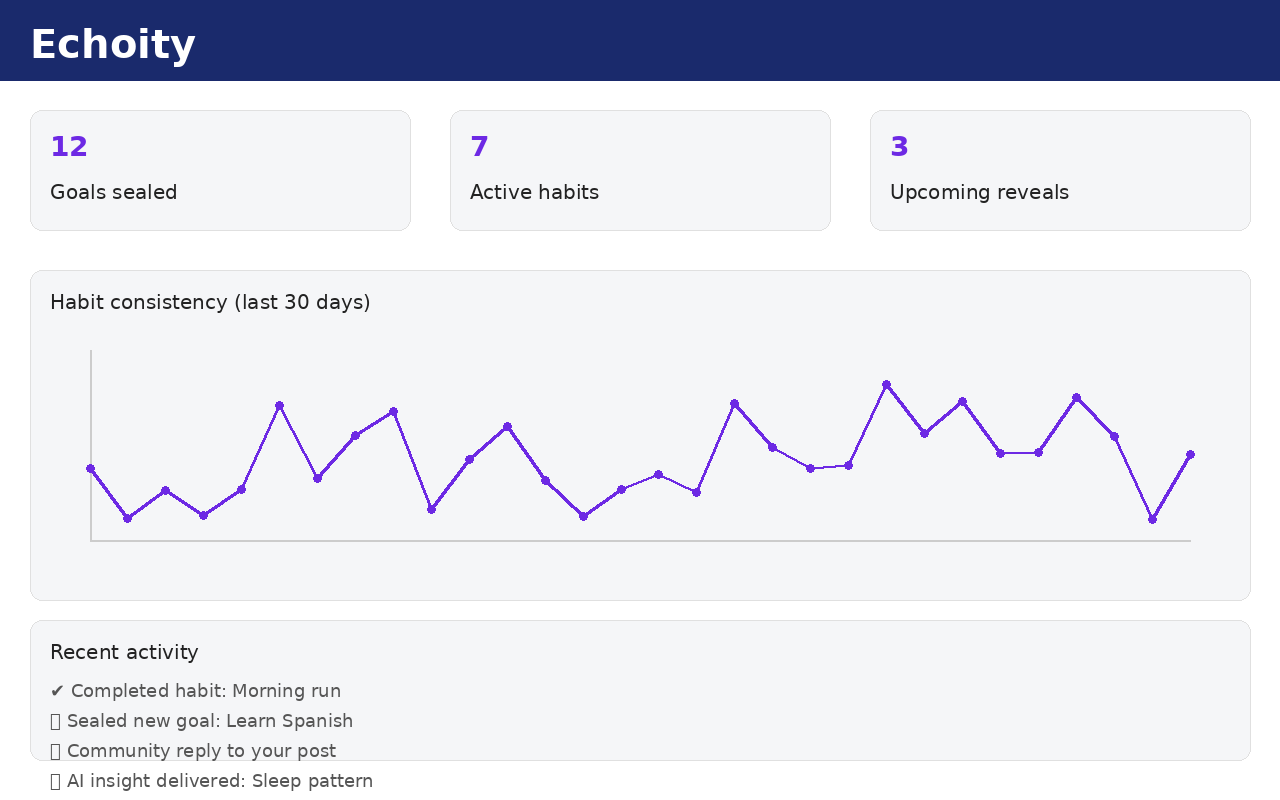Click the Goals sealed count number 12
This screenshot has width=1280, height=800.
[69, 146]
